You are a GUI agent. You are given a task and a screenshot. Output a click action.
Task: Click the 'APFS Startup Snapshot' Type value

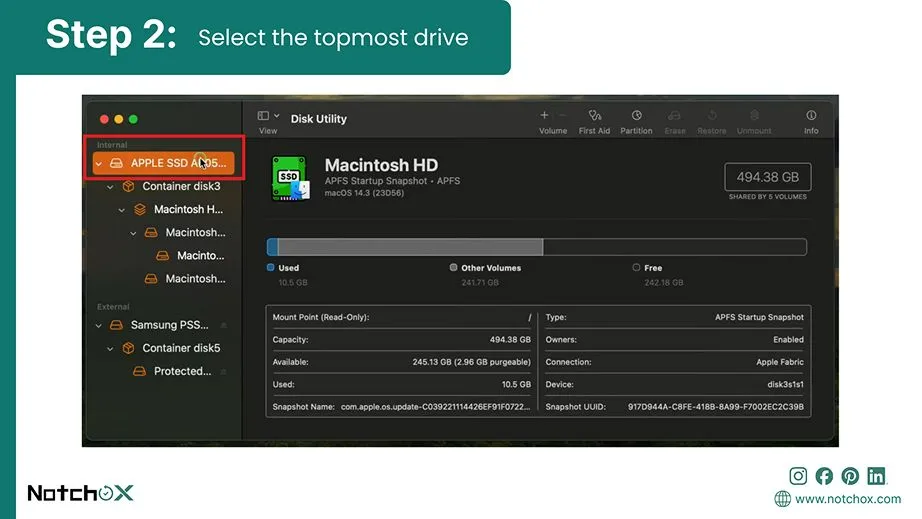click(759, 317)
